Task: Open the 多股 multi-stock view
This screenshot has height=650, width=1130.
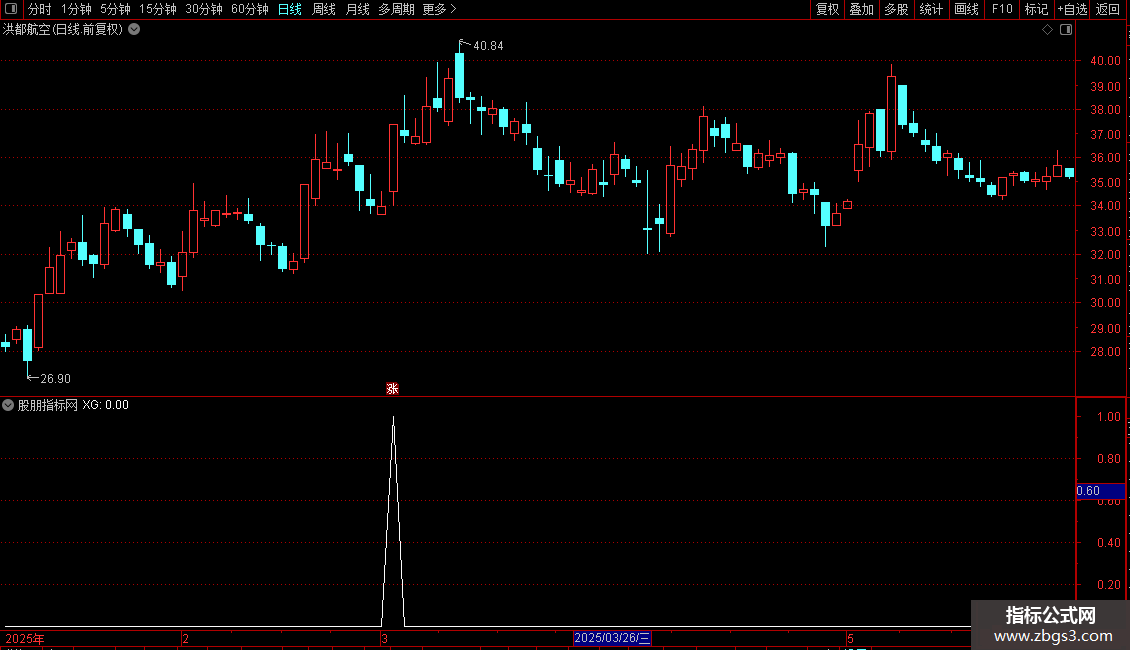Action: point(896,9)
